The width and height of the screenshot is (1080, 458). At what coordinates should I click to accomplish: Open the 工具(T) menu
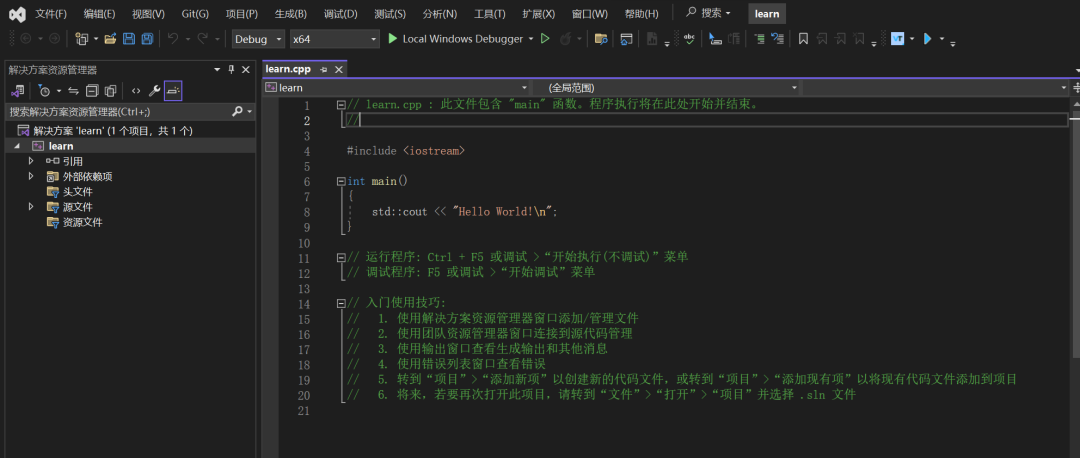pos(490,14)
